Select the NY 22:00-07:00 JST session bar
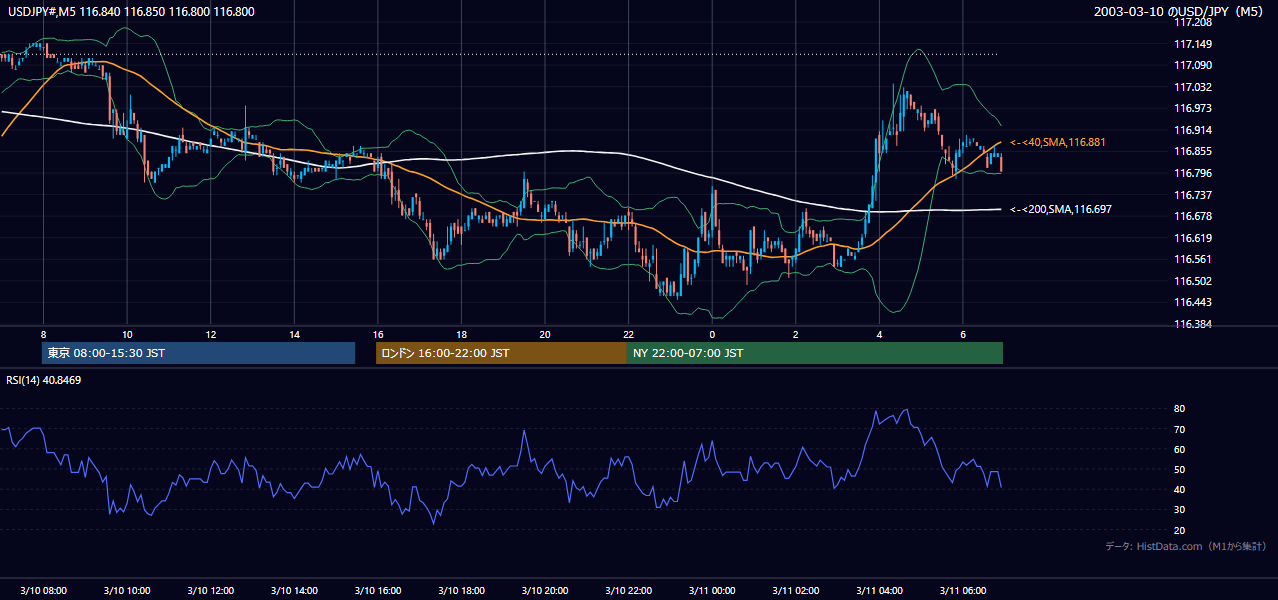Image resolution: width=1278 pixels, height=600 pixels. pos(815,353)
